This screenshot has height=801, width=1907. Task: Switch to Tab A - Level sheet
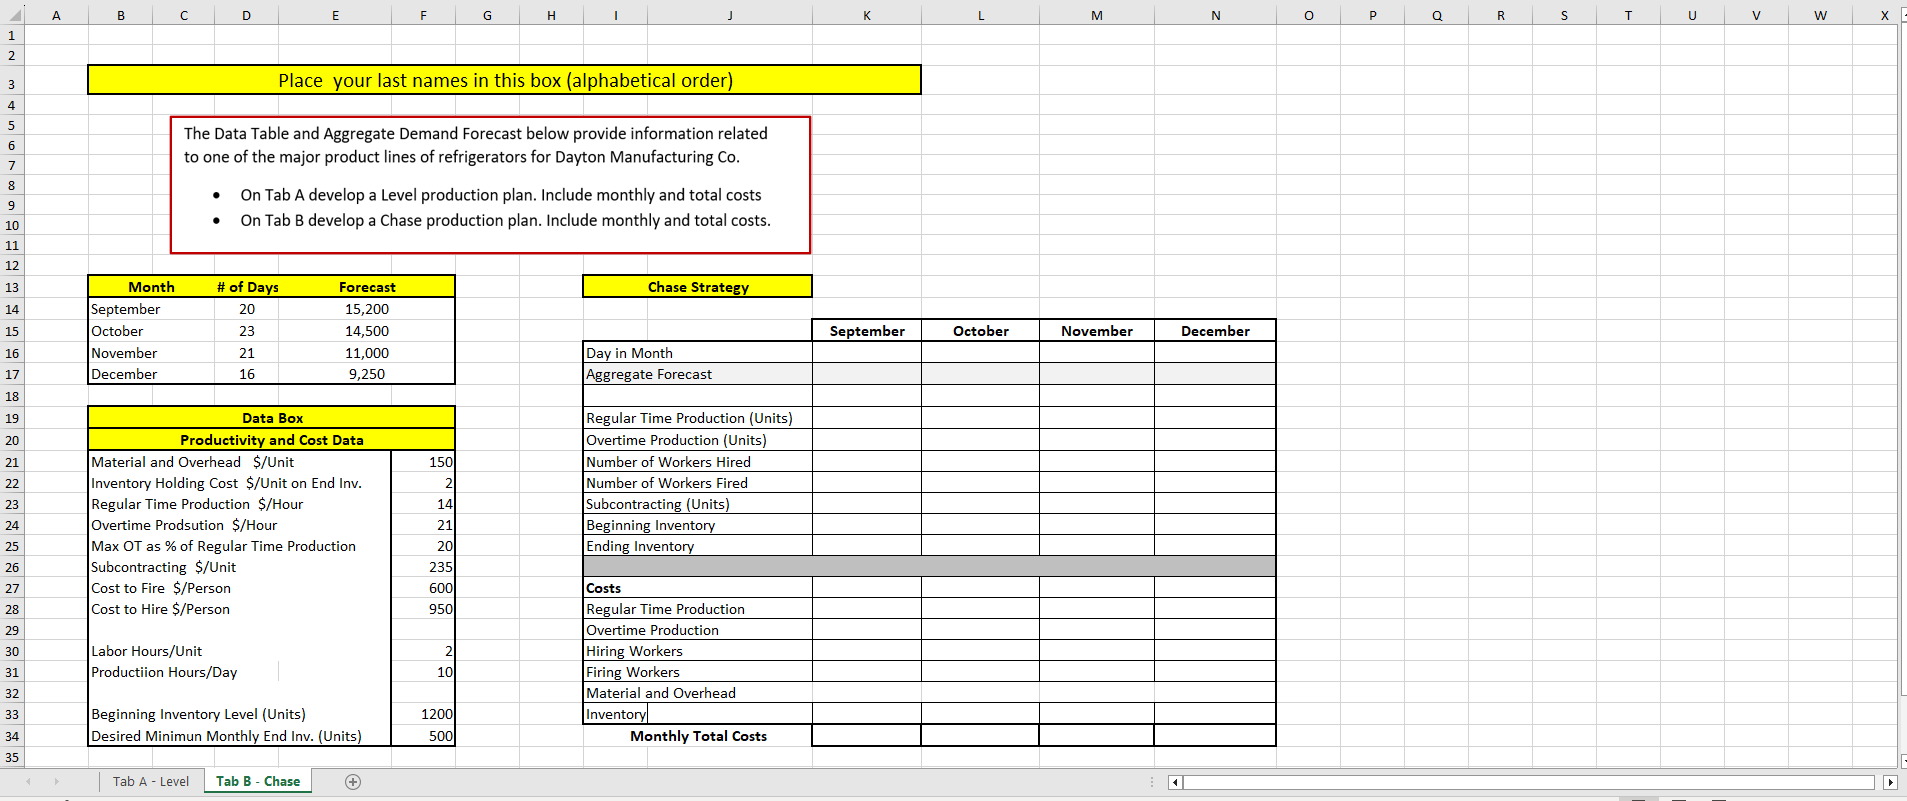pyautogui.click(x=151, y=782)
